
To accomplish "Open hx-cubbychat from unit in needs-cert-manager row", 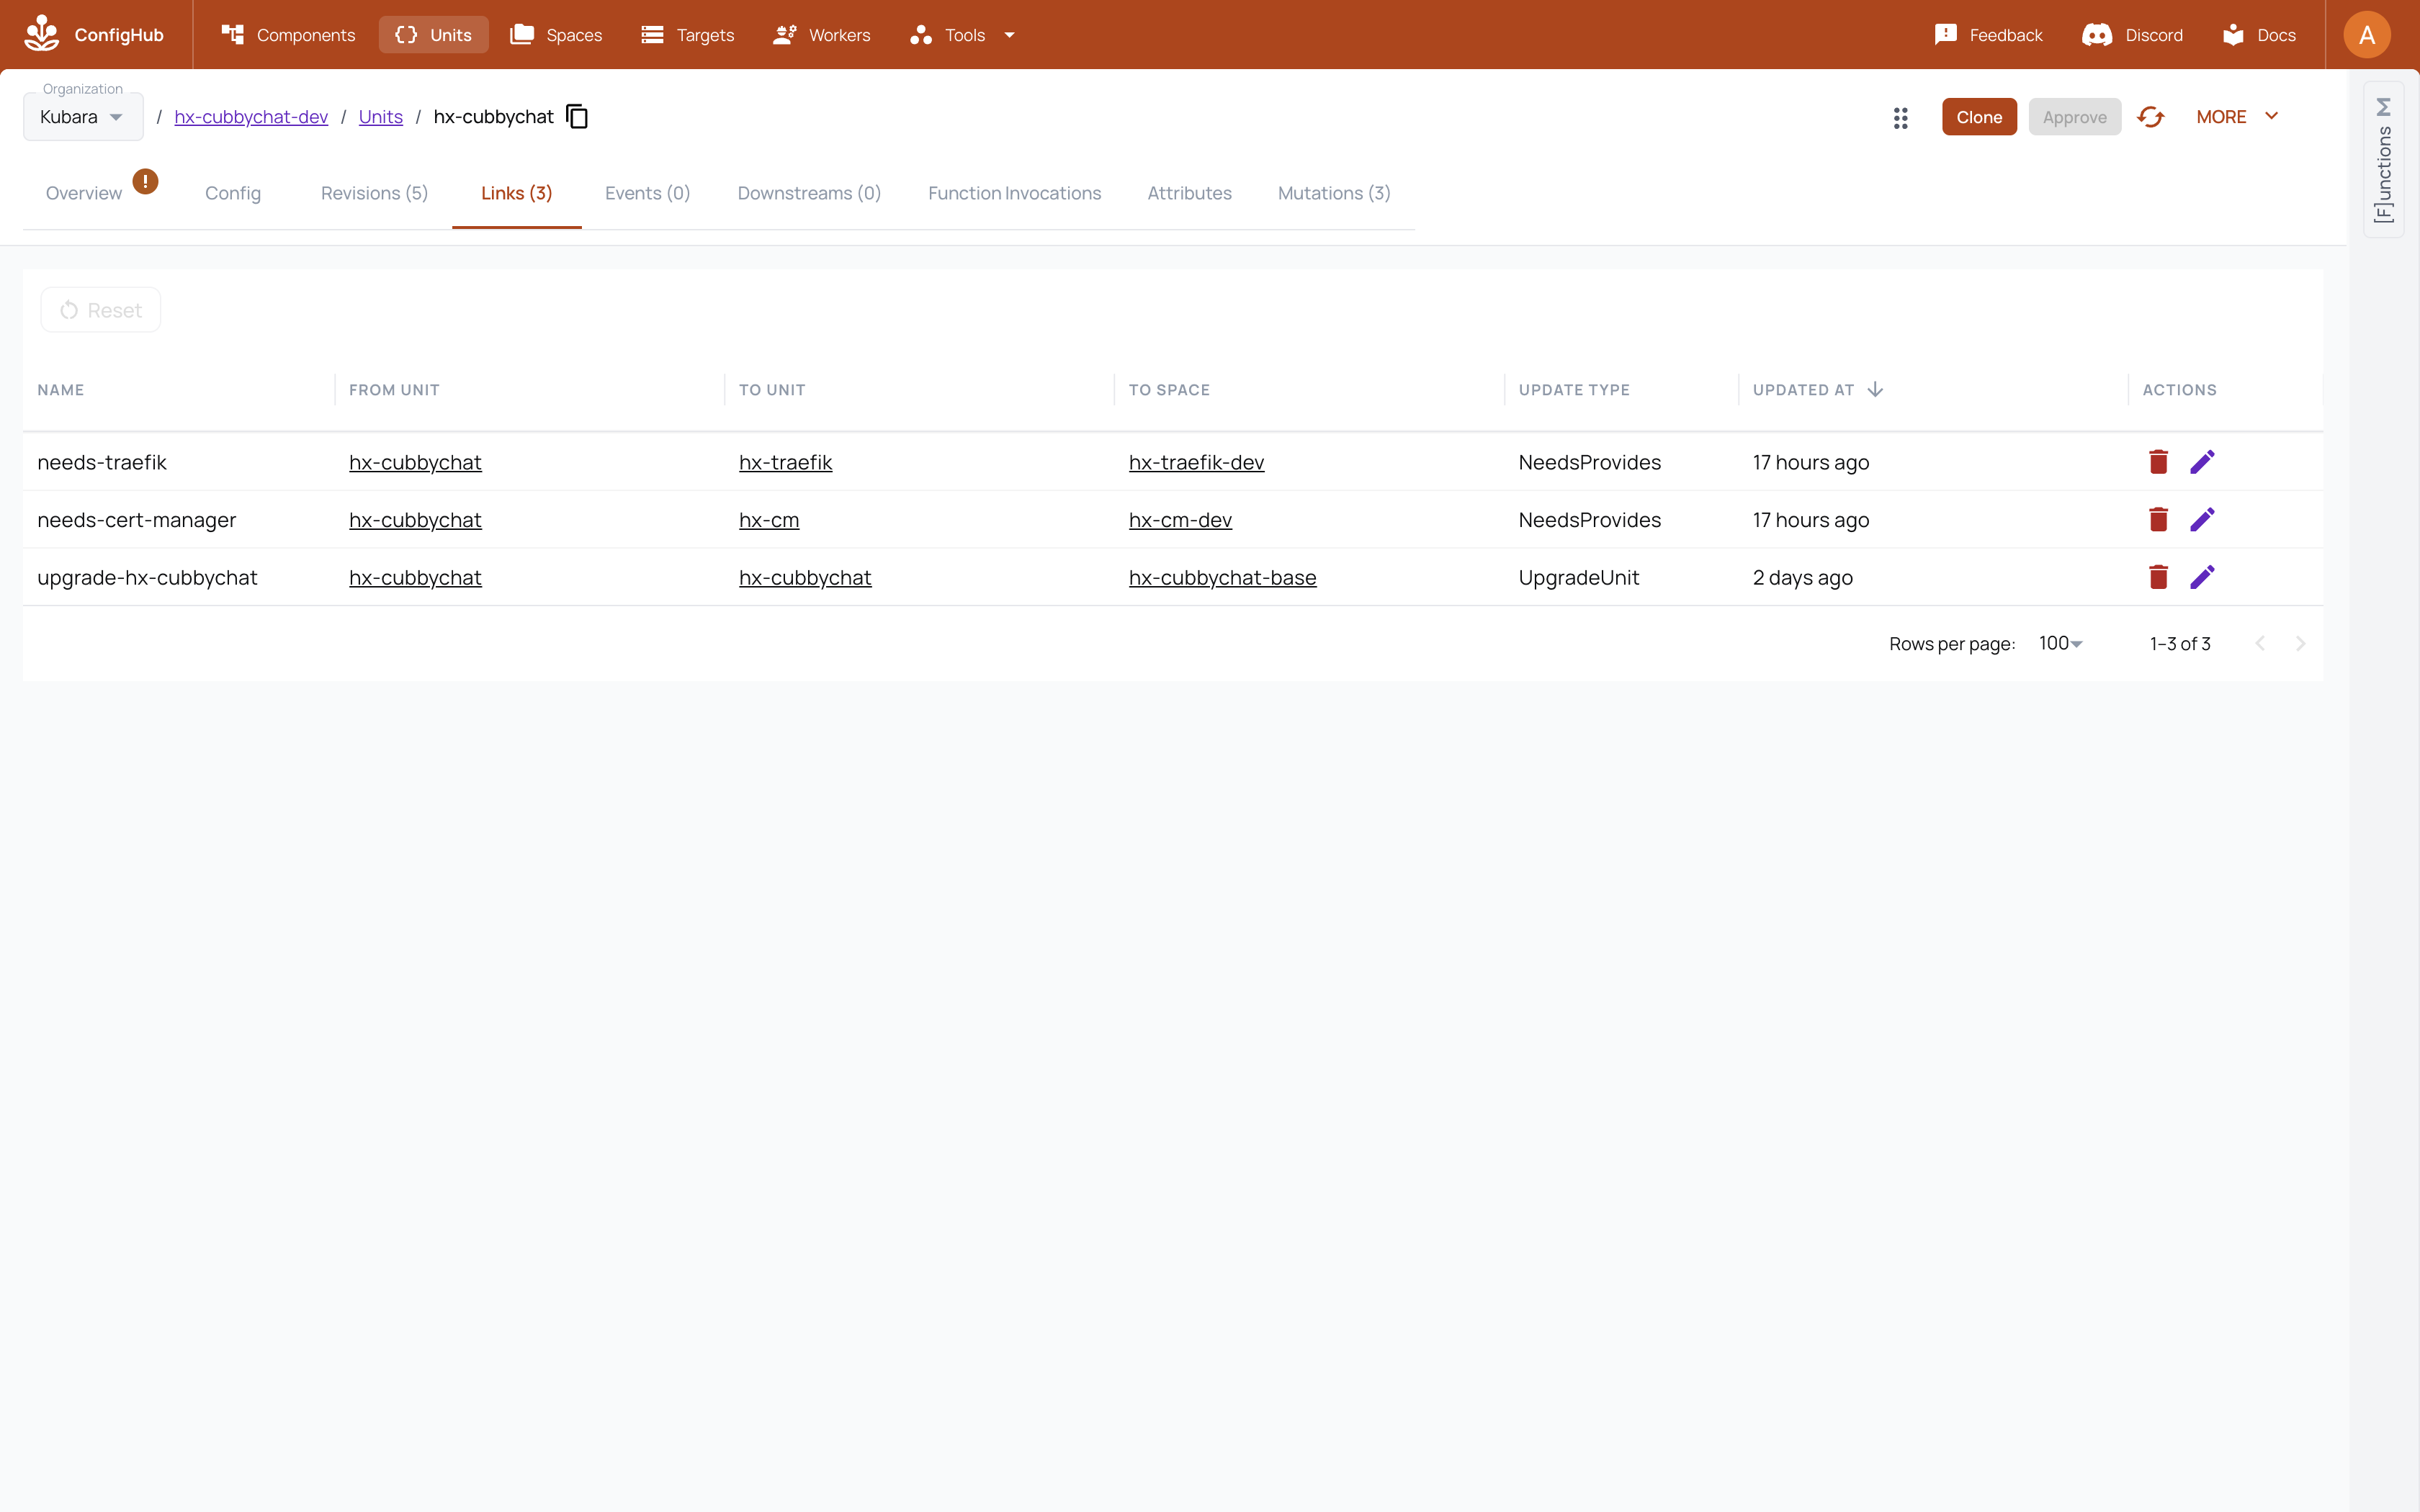I will click(x=415, y=520).
